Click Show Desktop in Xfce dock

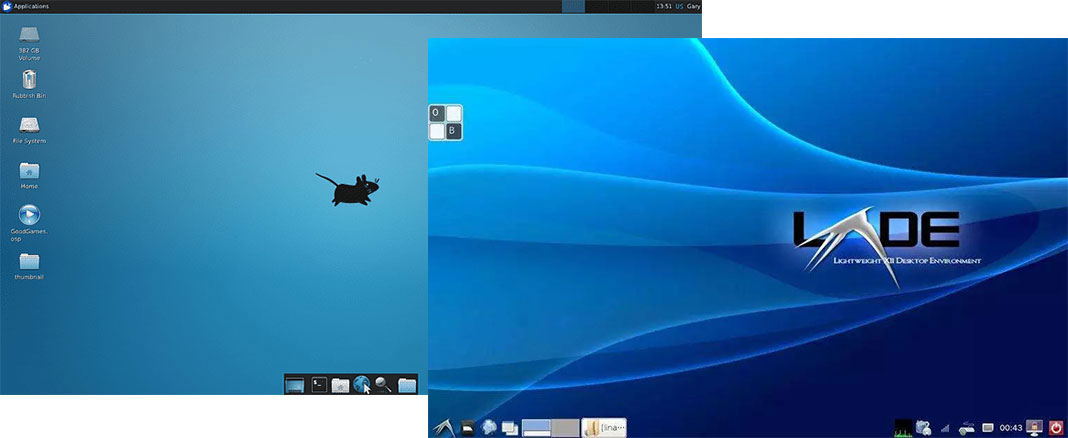coord(294,385)
